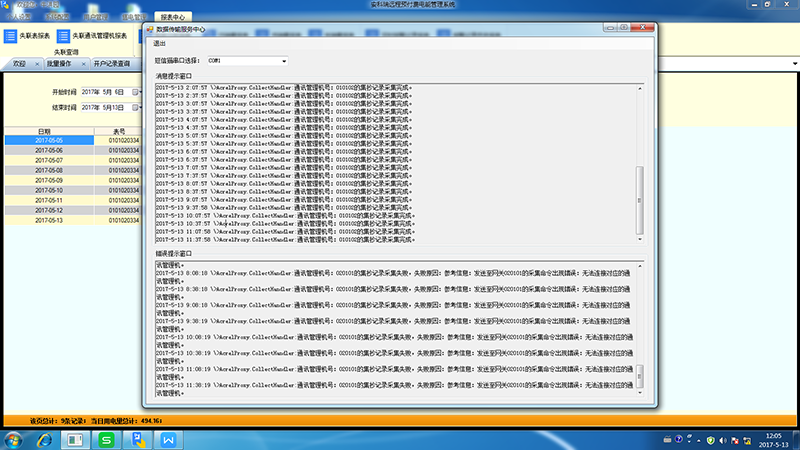Viewport: 800px width, 450px height.
Task: Click the 失联通讯管理机报表 report icon
Action: (63, 36)
